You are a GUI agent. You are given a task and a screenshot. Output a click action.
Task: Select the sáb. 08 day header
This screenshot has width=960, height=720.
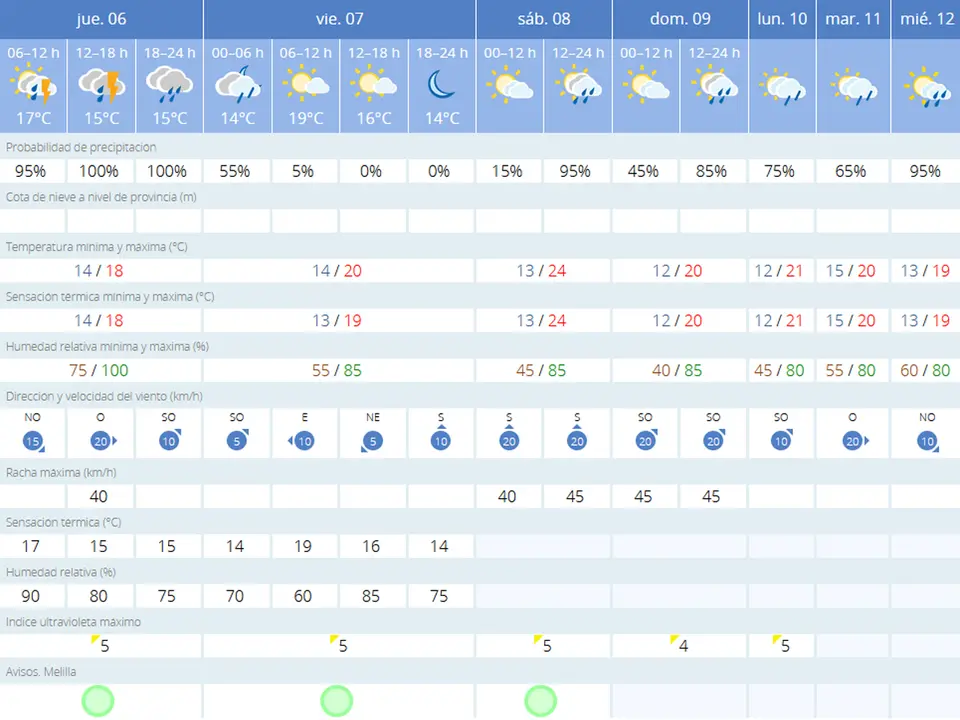point(544,19)
